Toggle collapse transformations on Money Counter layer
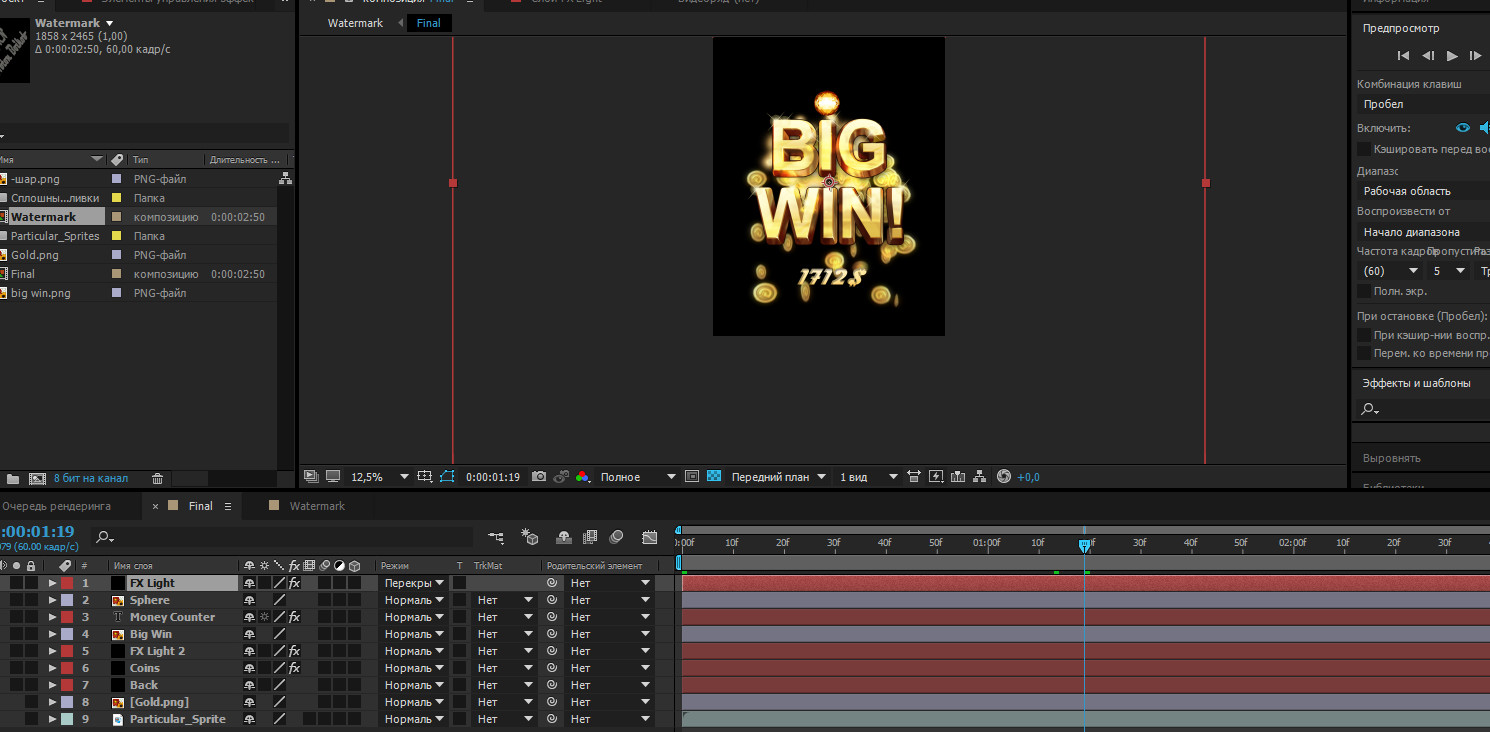This screenshot has width=1490, height=732. pyautogui.click(x=264, y=617)
